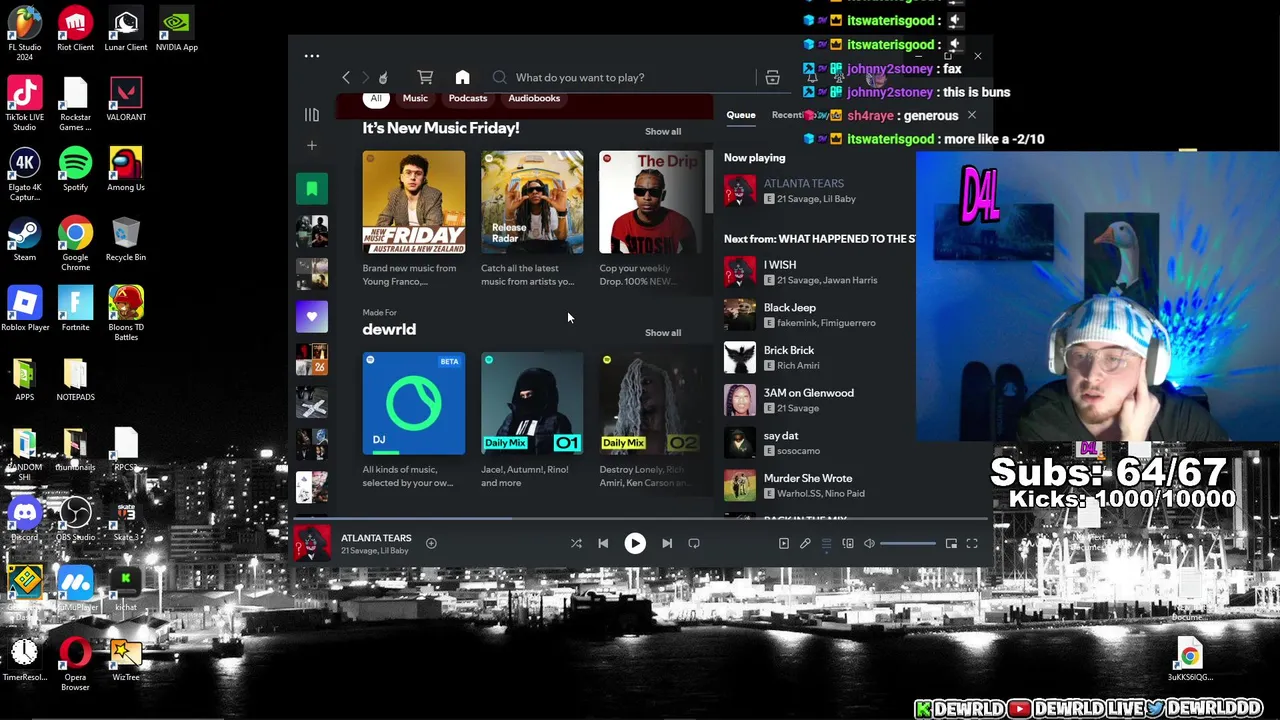Open Spotify desktop shortcut icon
Screen dimensions: 1280x720
coord(75,170)
